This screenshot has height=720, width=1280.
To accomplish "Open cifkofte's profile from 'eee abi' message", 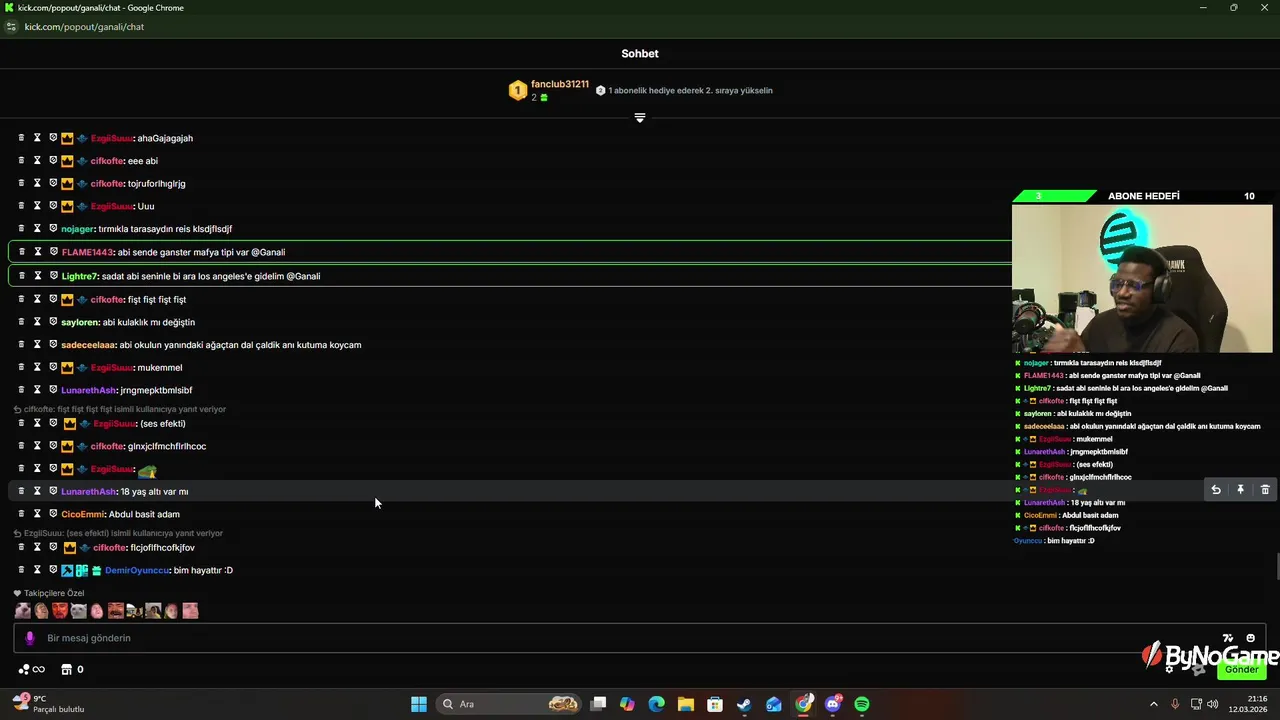I will 108,161.
